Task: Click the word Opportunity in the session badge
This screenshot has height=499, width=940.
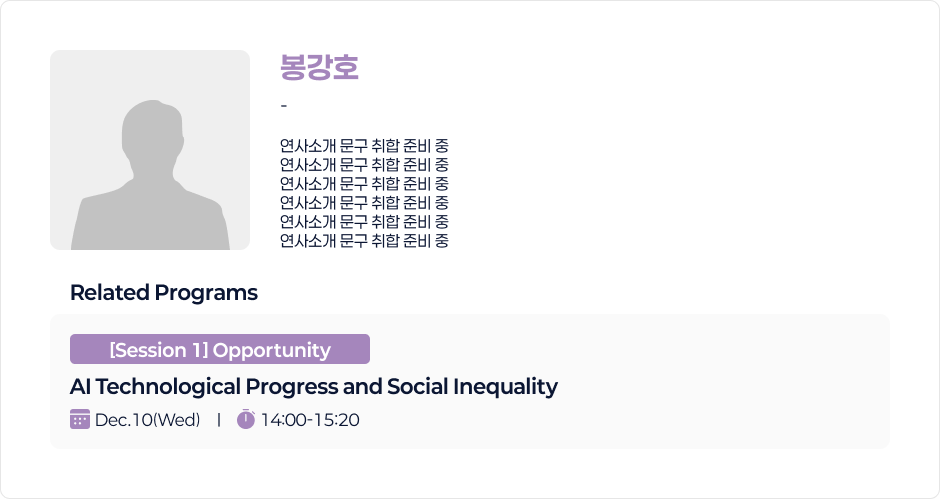Action: coord(271,350)
